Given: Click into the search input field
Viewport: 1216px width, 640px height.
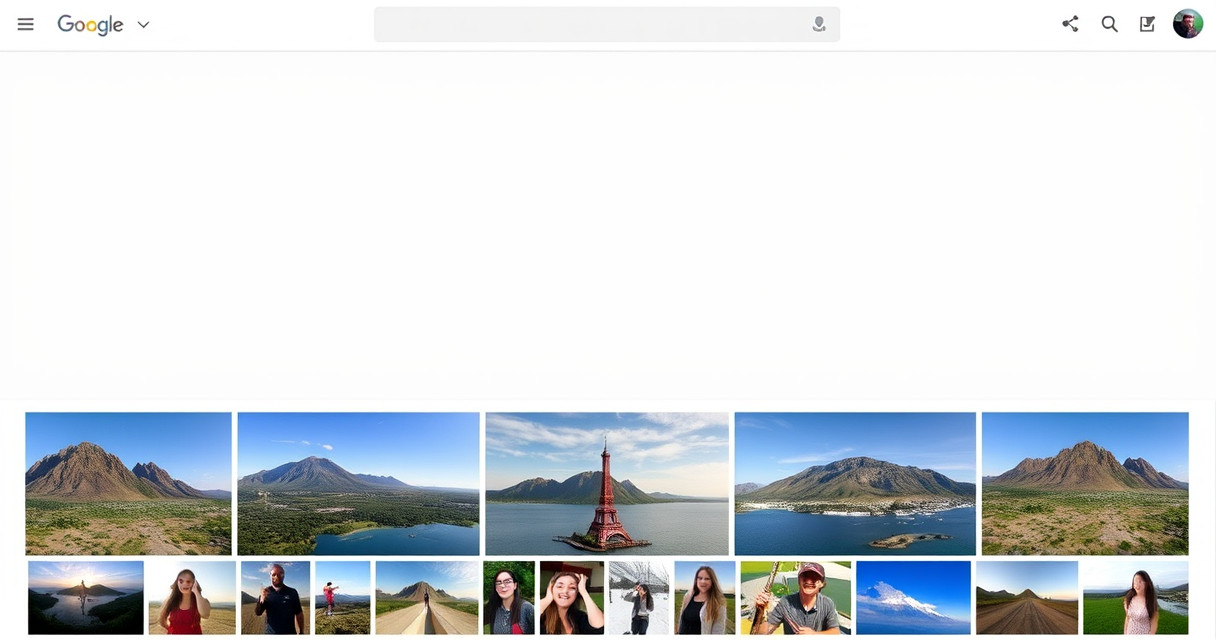Looking at the screenshot, I should 590,25.
